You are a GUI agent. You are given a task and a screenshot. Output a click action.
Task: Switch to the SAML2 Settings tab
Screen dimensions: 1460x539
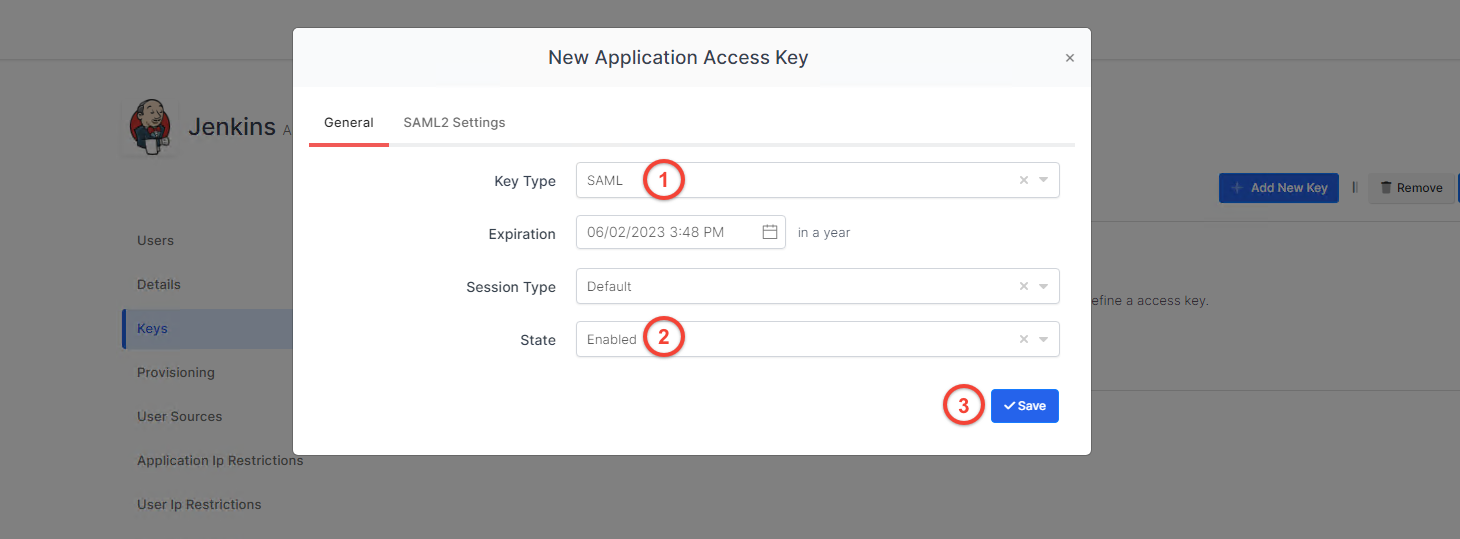[454, 123]
